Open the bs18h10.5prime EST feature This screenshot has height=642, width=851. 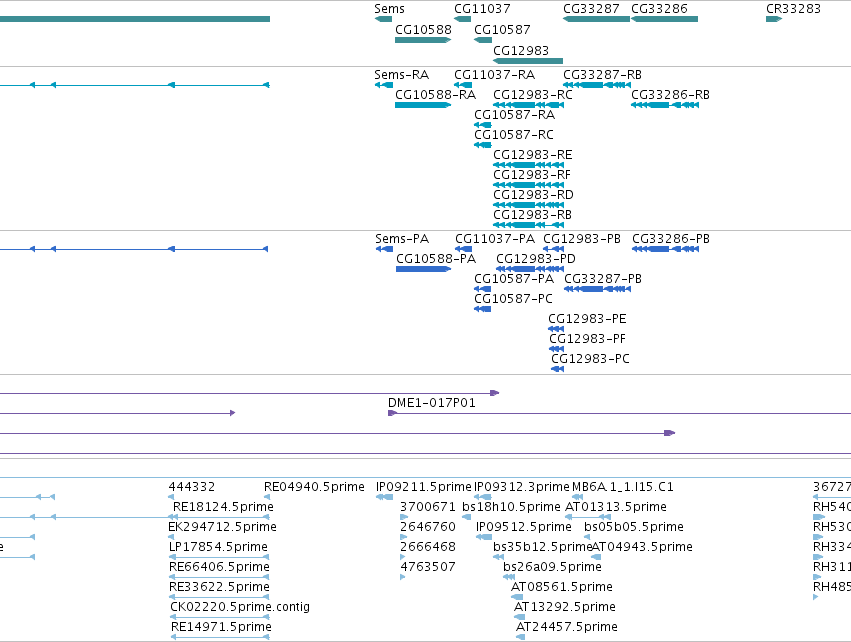click(x=466, y=517)
